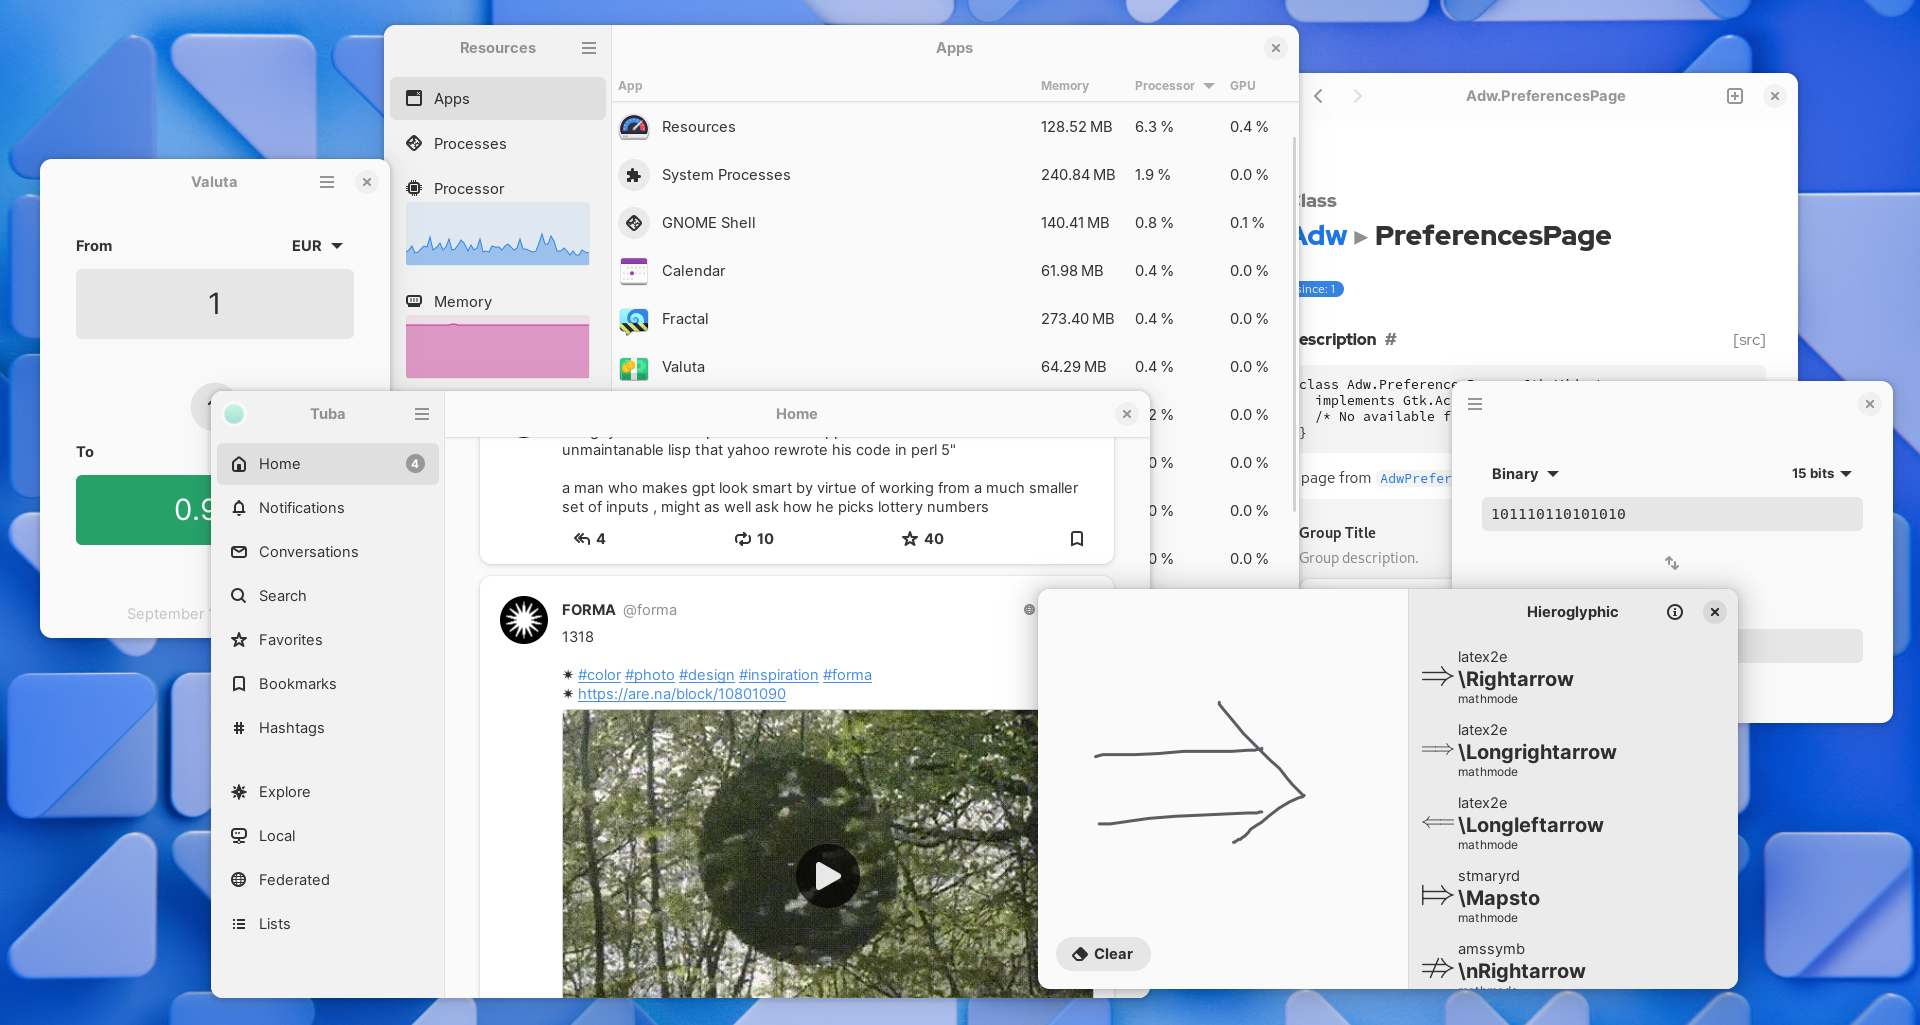Open the EUR currency dropdown
This screenshot has height=1025, width=1920.
(317, 246)
